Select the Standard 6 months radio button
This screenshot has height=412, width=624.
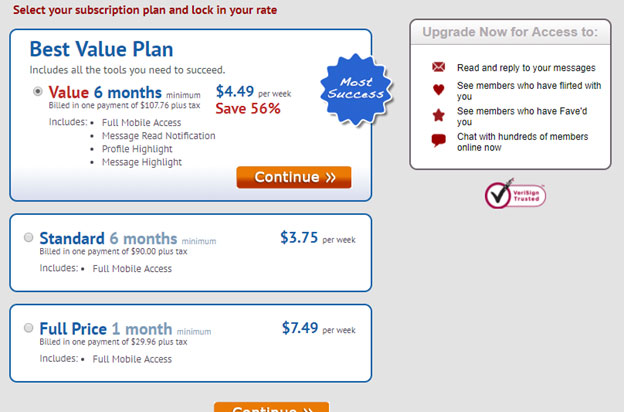pos(28,238)
